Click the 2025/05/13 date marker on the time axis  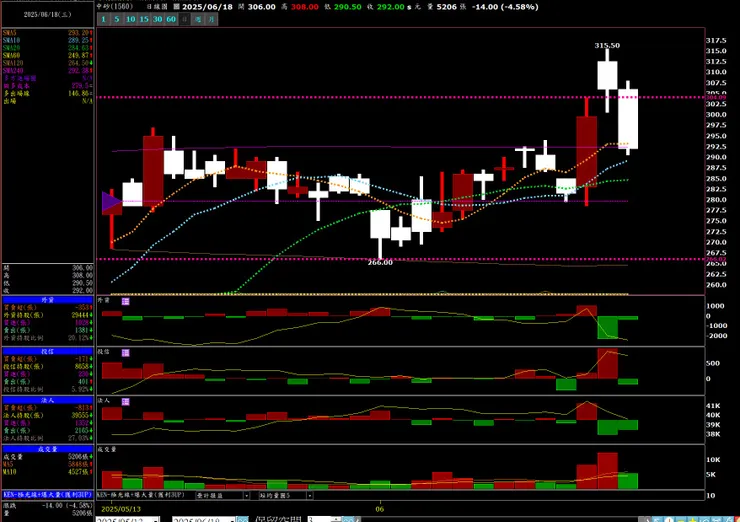[121, 509]
